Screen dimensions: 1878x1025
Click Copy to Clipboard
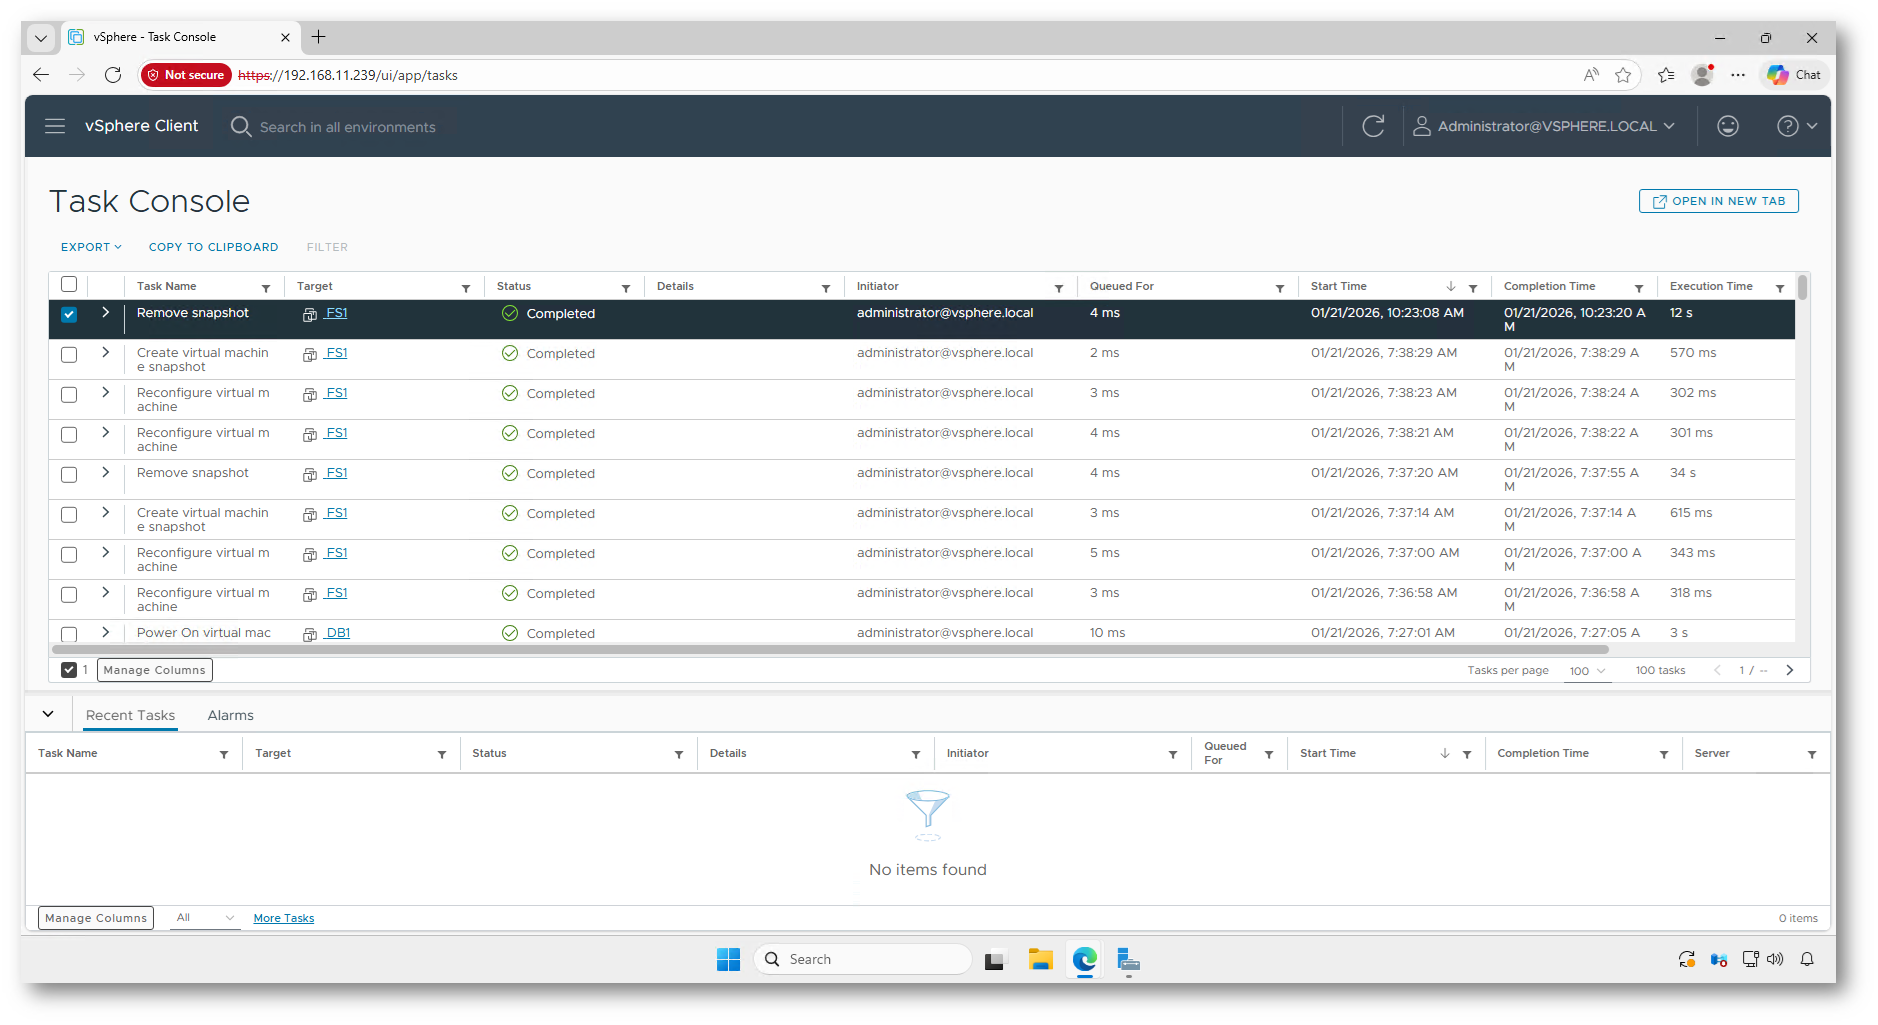coord(213,247)
